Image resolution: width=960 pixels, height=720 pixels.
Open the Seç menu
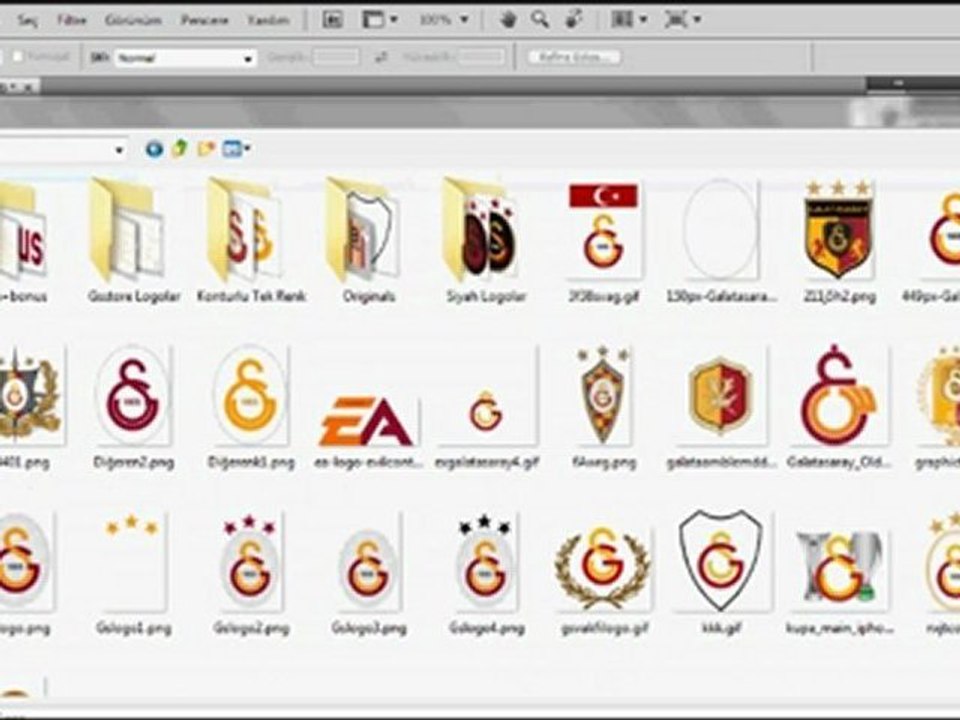[28, 21]
